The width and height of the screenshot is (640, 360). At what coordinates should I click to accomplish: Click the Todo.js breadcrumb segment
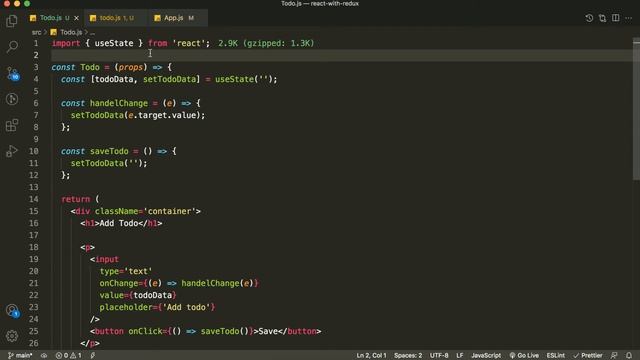(x=71, y=32)
